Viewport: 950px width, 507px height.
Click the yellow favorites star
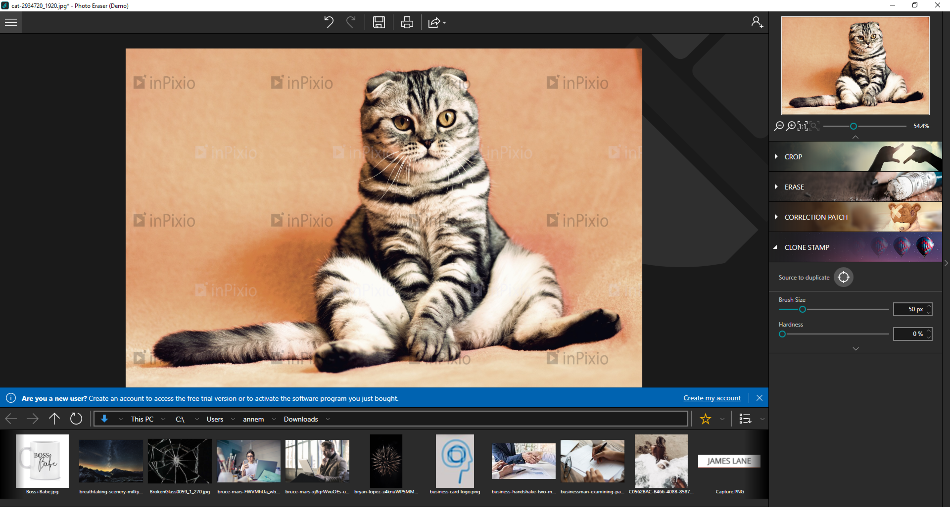705,419
